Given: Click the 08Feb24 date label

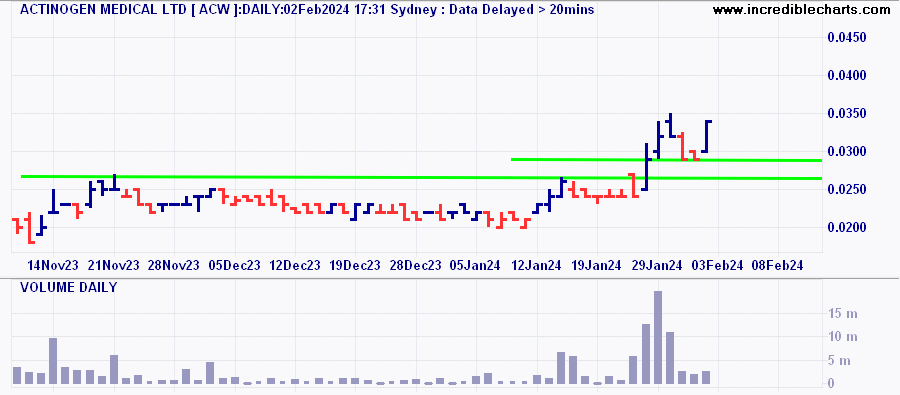Looking at the screenshot, I should 778,266.
